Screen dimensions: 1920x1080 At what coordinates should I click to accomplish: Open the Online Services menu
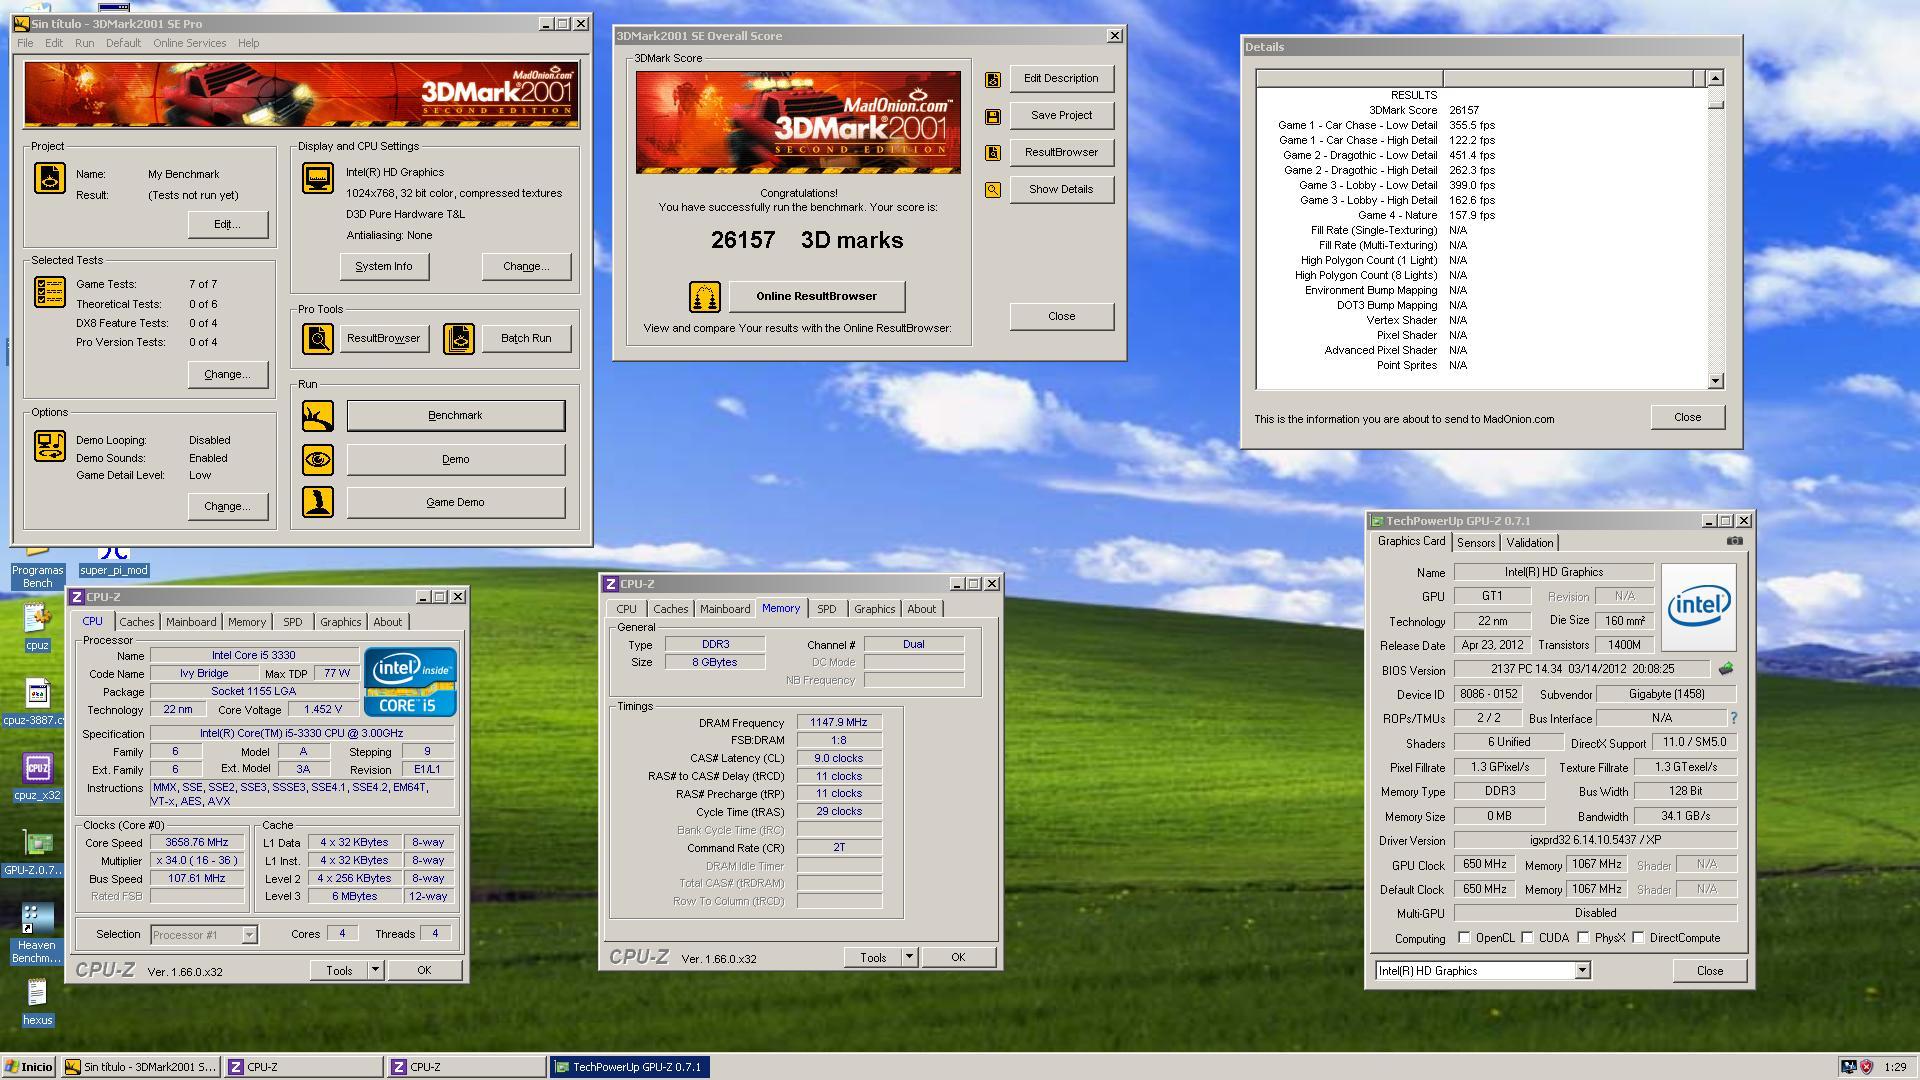(190, 43)
